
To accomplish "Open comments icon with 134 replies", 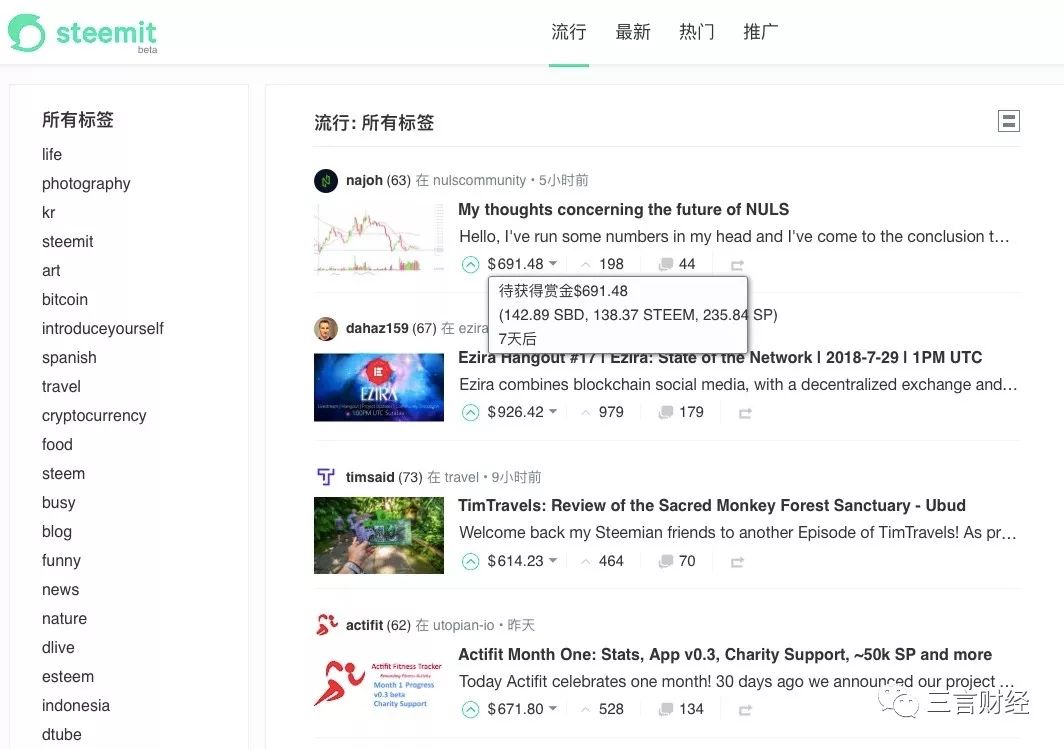I will [666, 709].
